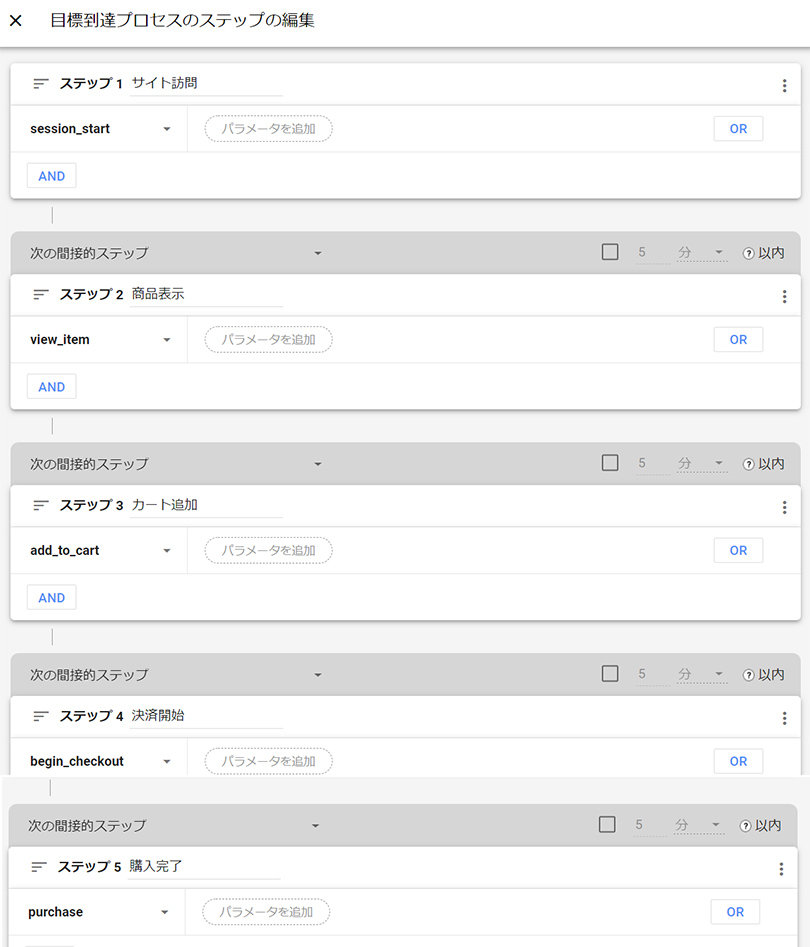The height and width of the screenshot is (947, 810).
Task: Click the OR button for view_item
Action: [x=738, y=340]
